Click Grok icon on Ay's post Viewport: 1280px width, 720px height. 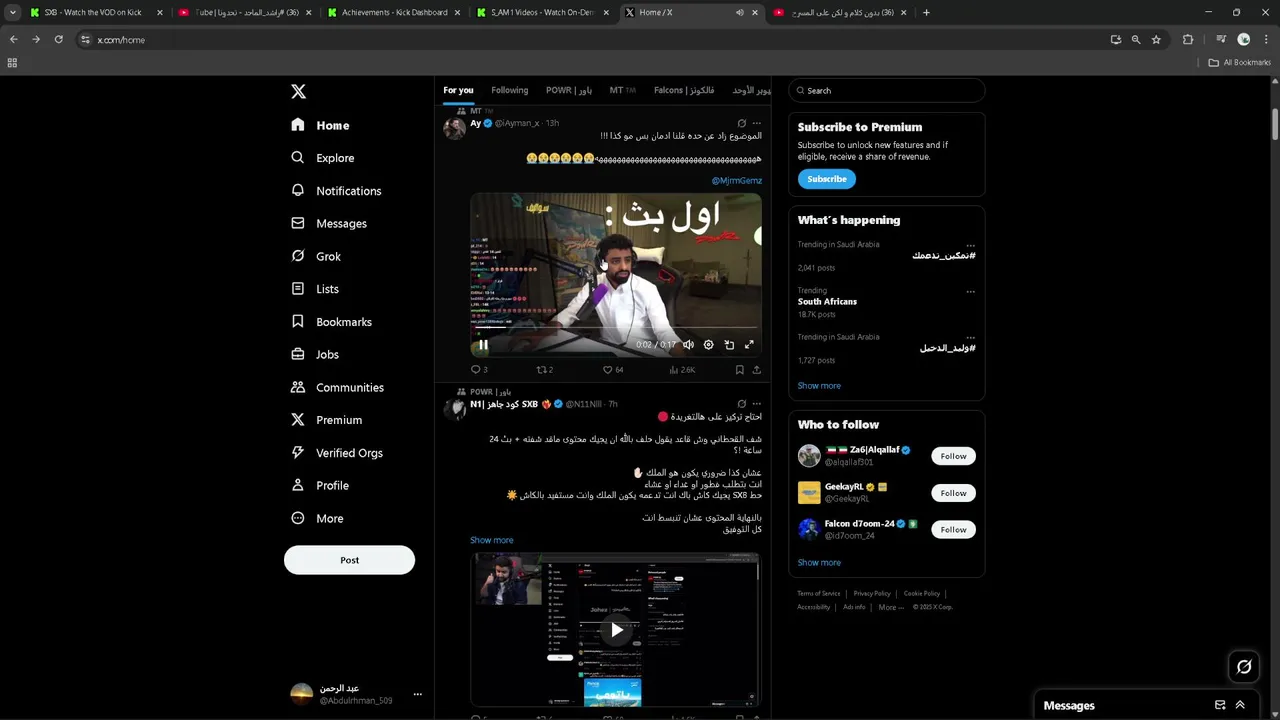(x=741, y=123)
